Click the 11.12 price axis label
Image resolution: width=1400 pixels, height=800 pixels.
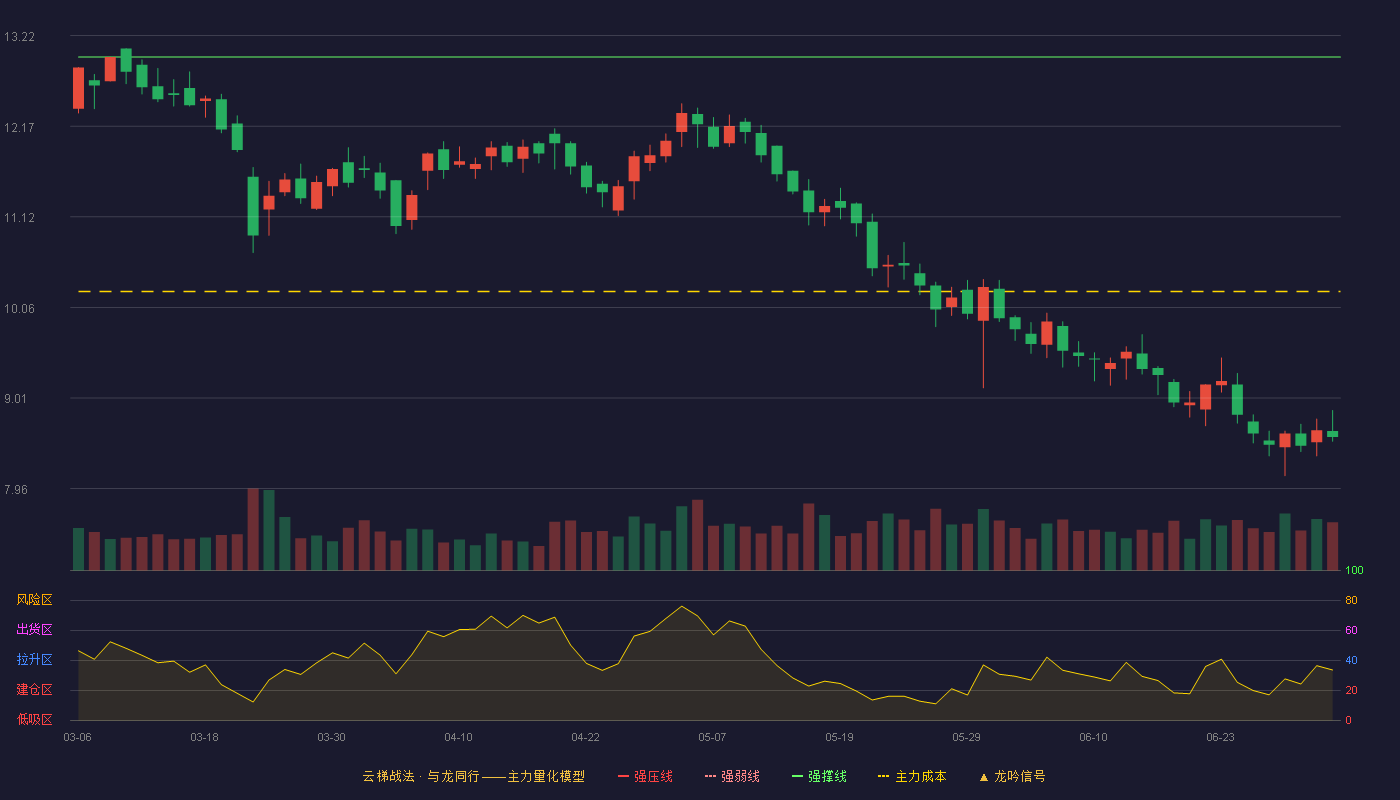[19, 218]
